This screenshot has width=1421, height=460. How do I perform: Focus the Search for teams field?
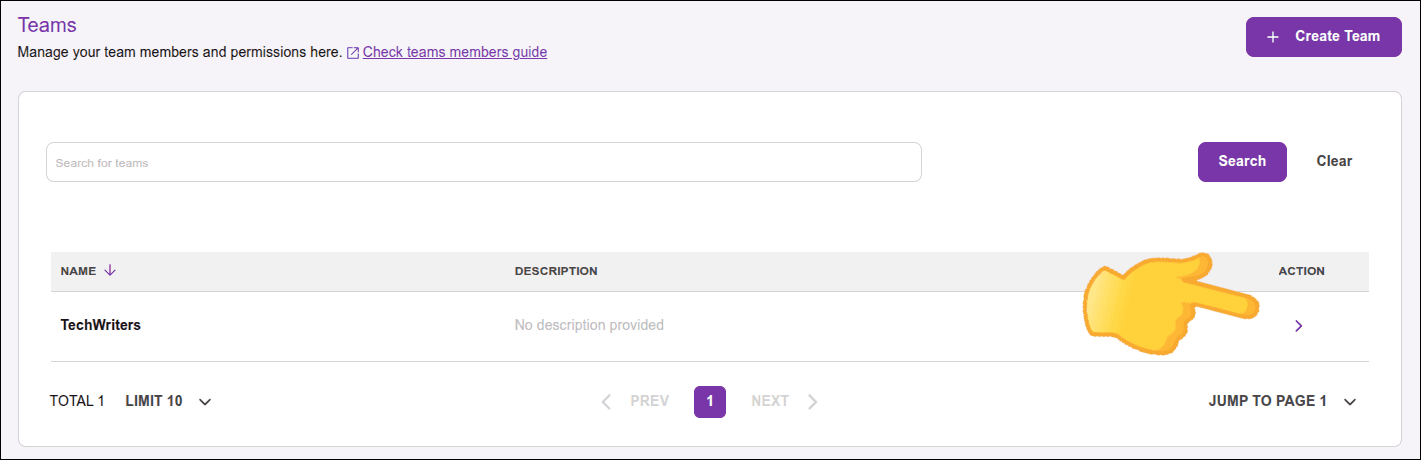point(483,162)
